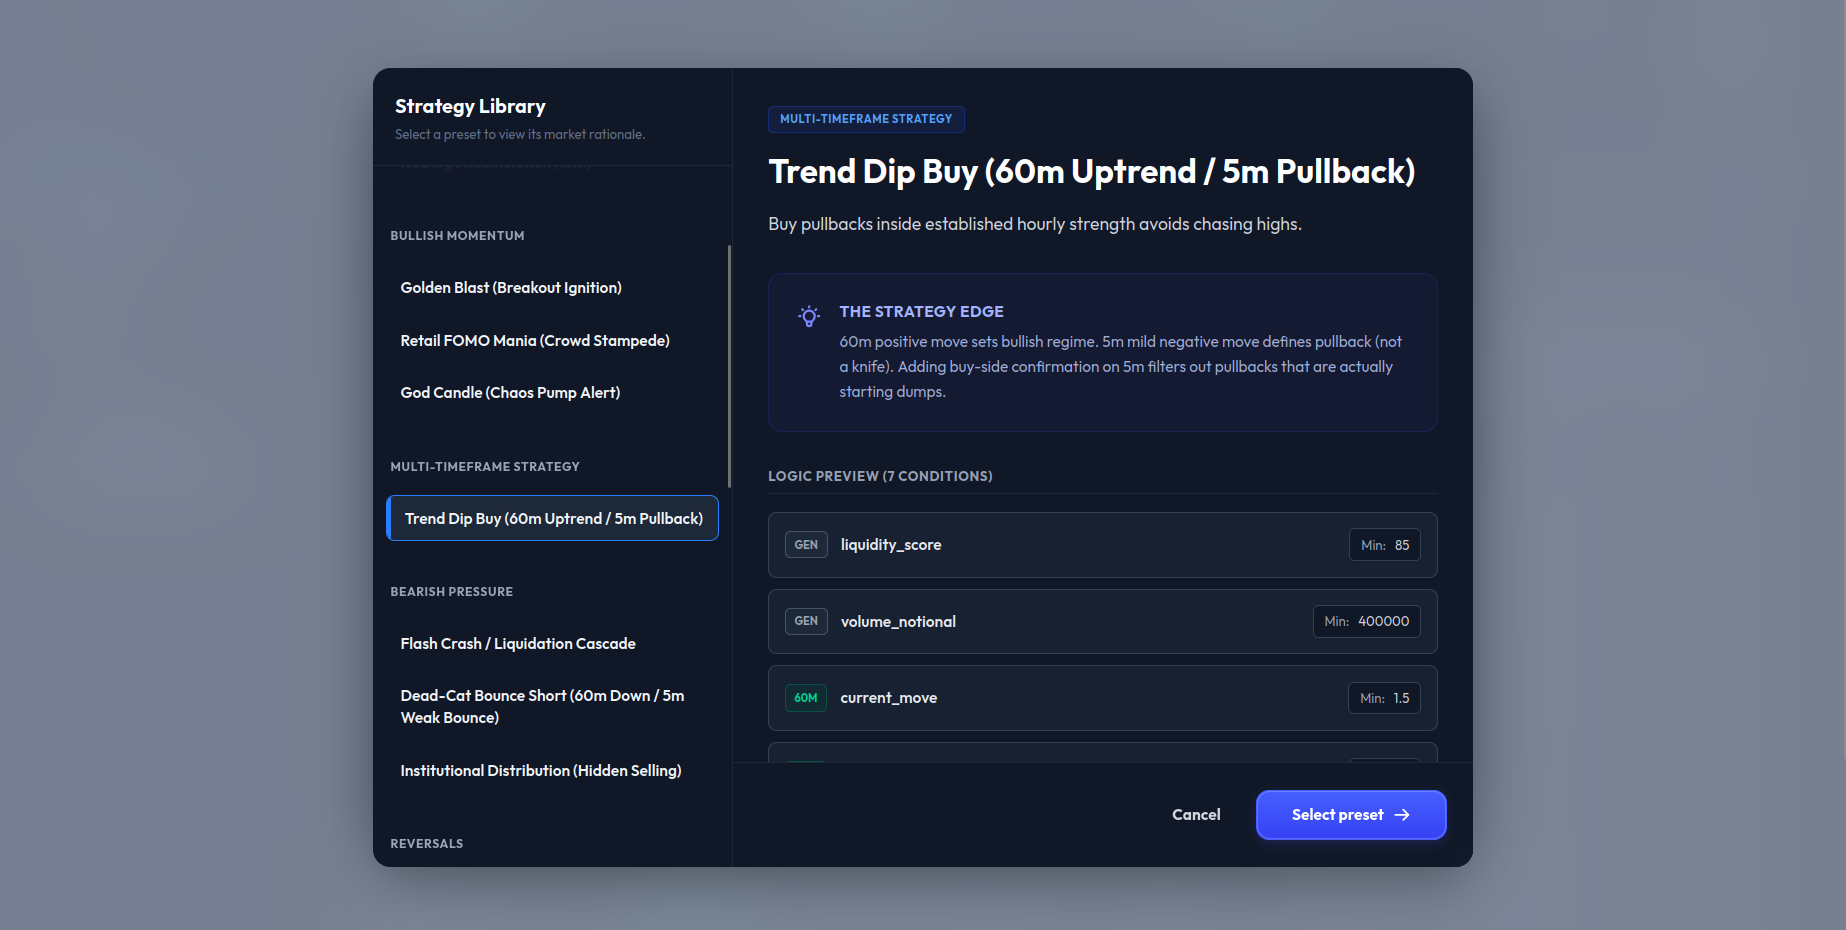This screenshot has height=930, width=1846.
Task: Open Flash Crash / Liquidation Cascade preset
Action: point(518,644)
